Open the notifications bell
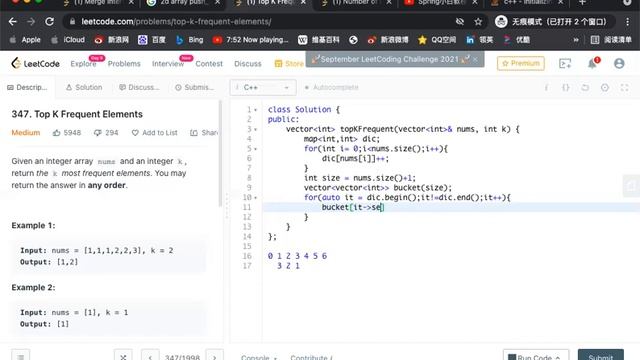 tap(592, 63)
